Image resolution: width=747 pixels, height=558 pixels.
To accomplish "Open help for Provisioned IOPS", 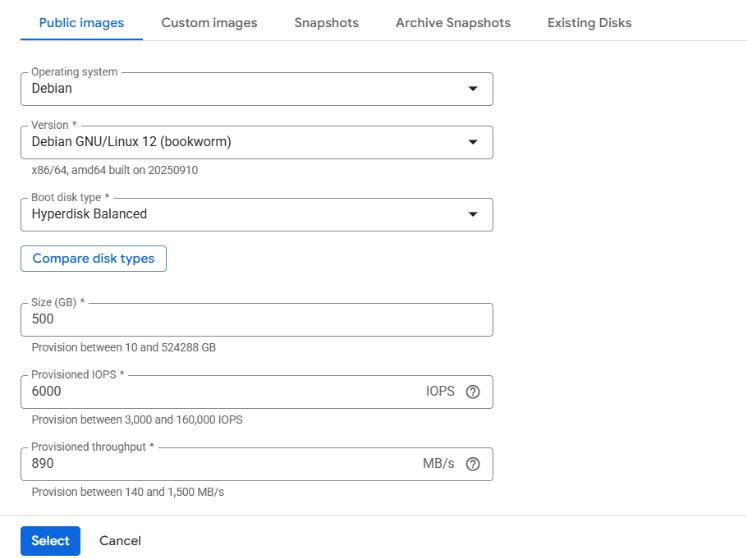I will 473,394.
